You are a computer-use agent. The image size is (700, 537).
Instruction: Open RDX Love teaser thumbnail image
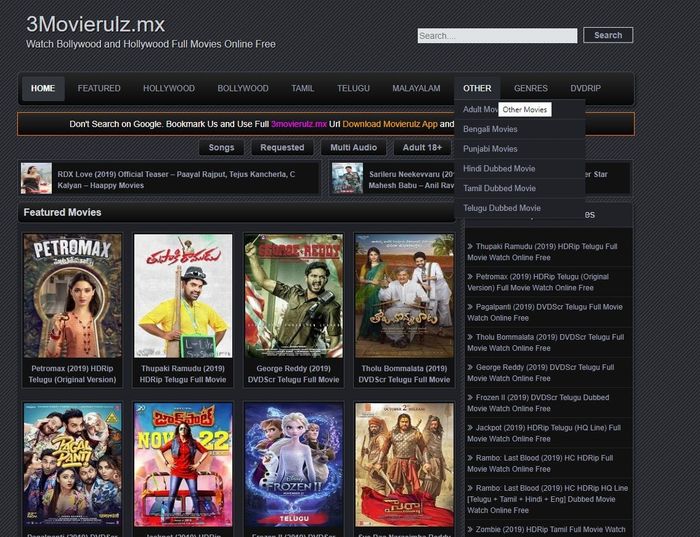36,178
